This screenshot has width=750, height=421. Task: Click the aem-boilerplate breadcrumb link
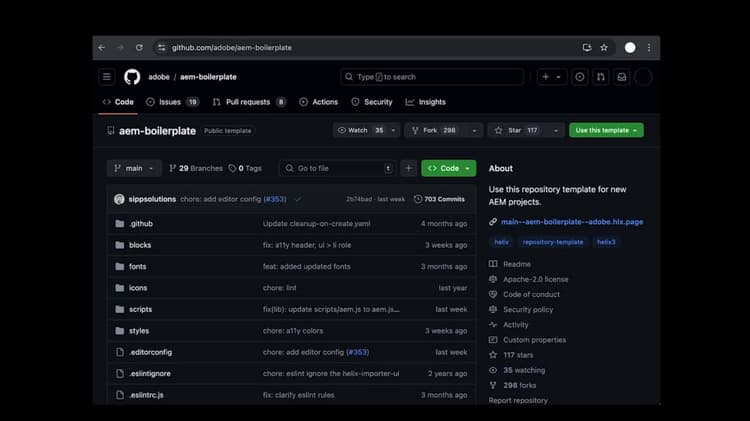(x=208, y=77)
